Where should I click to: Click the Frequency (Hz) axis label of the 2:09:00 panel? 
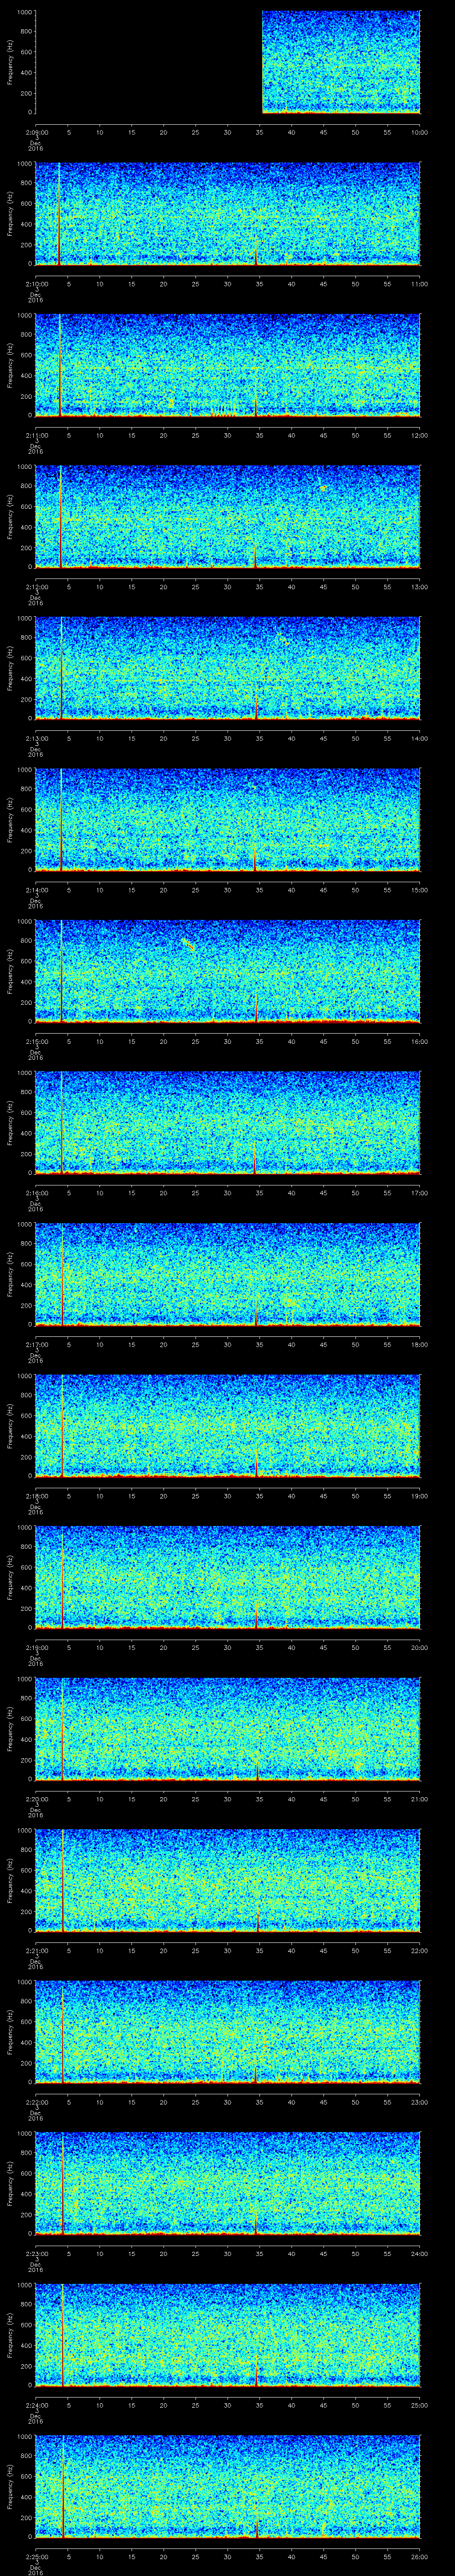[x=10, y=62]
